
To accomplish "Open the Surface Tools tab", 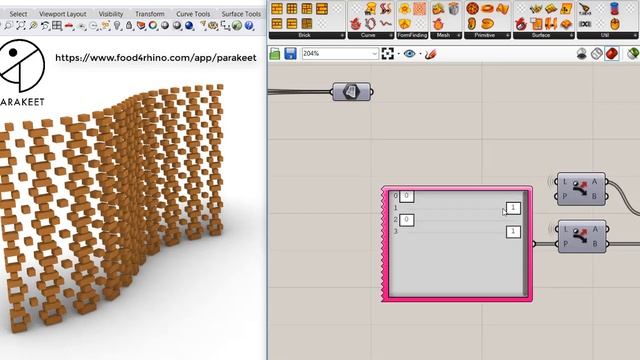I will [x=241, y=14].
